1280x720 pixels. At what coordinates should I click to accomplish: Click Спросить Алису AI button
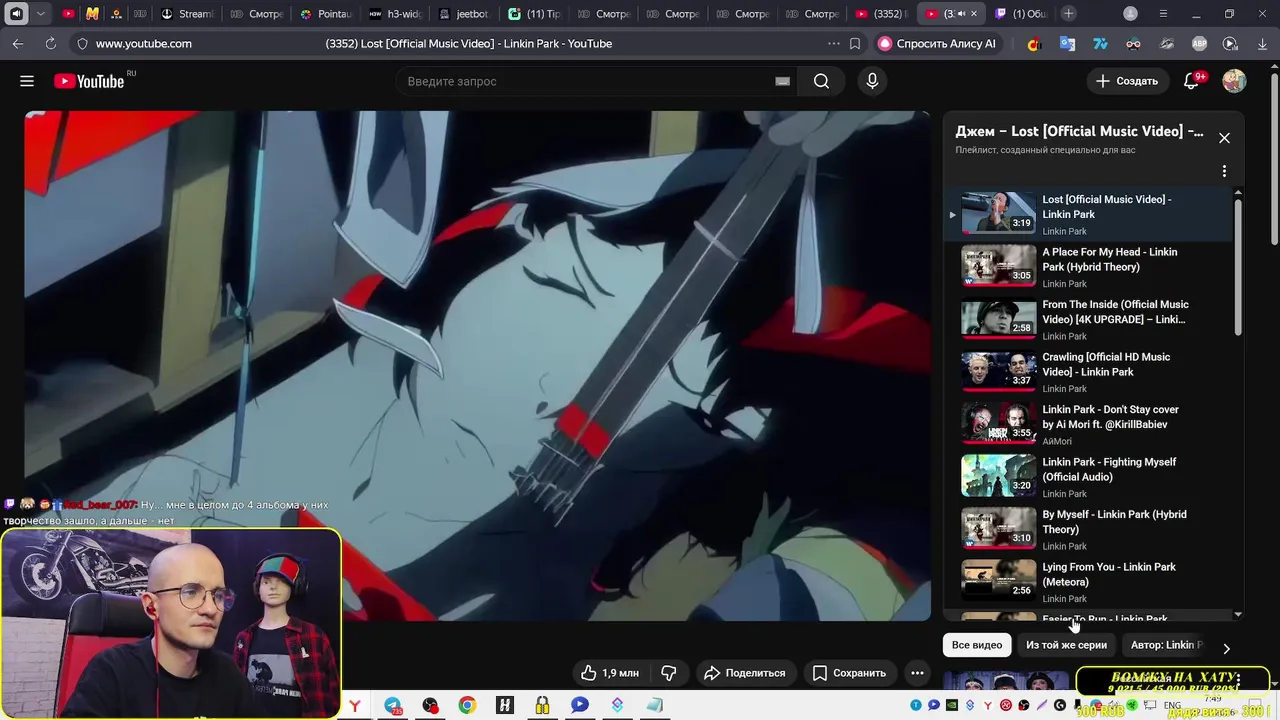point(937,43)
